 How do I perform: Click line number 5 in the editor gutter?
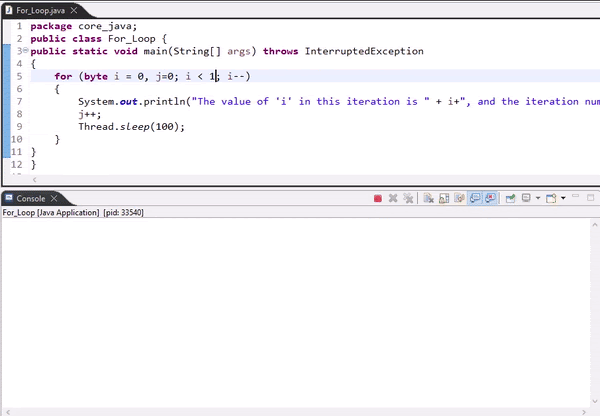pyautogui.click(x=19, y=76)
